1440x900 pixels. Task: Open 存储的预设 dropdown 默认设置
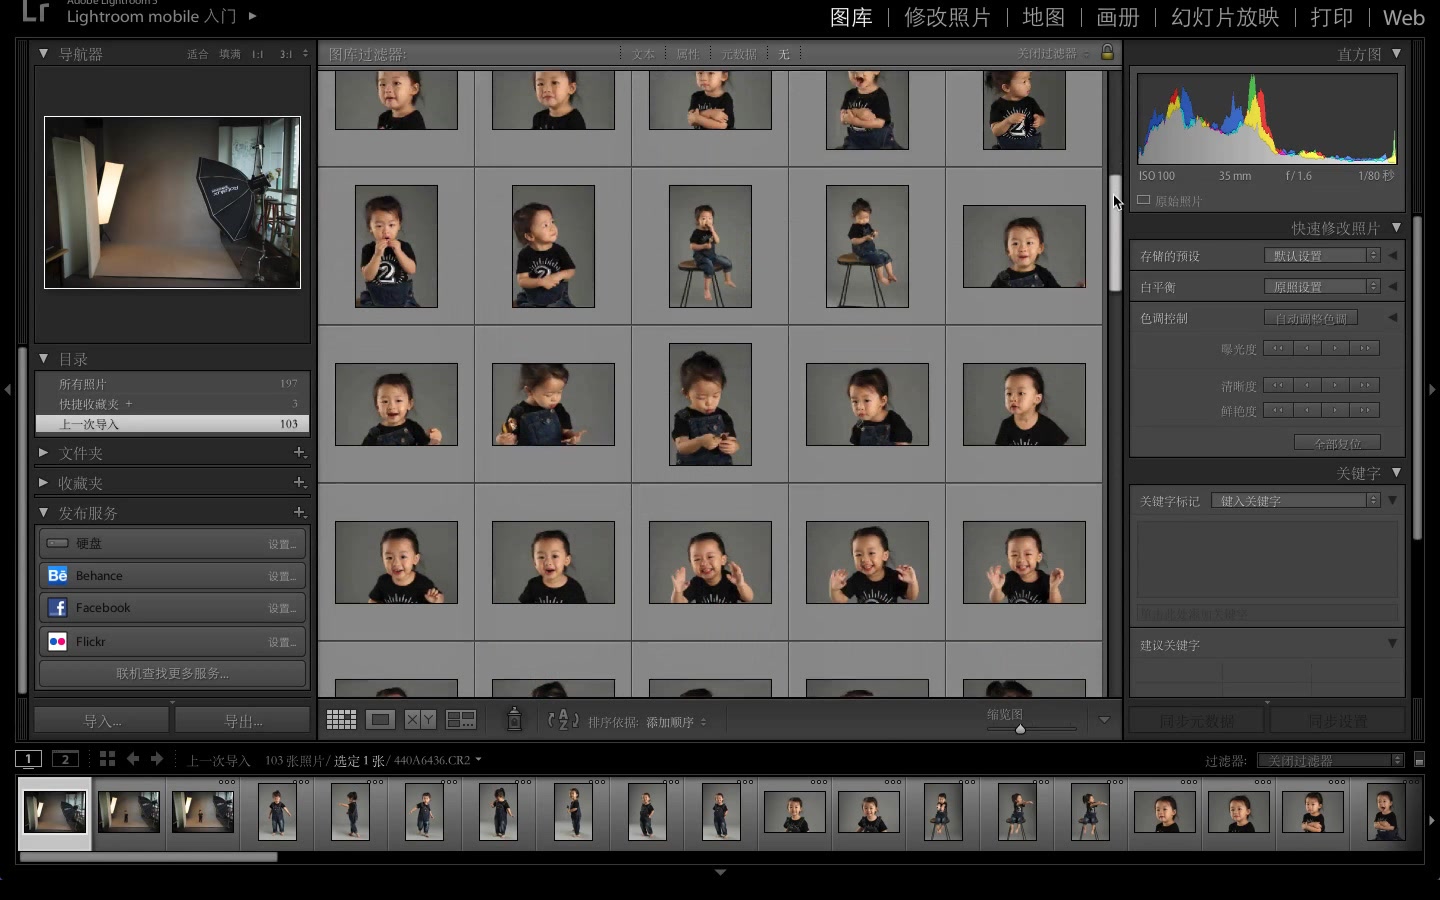(x=1322, y=256)
